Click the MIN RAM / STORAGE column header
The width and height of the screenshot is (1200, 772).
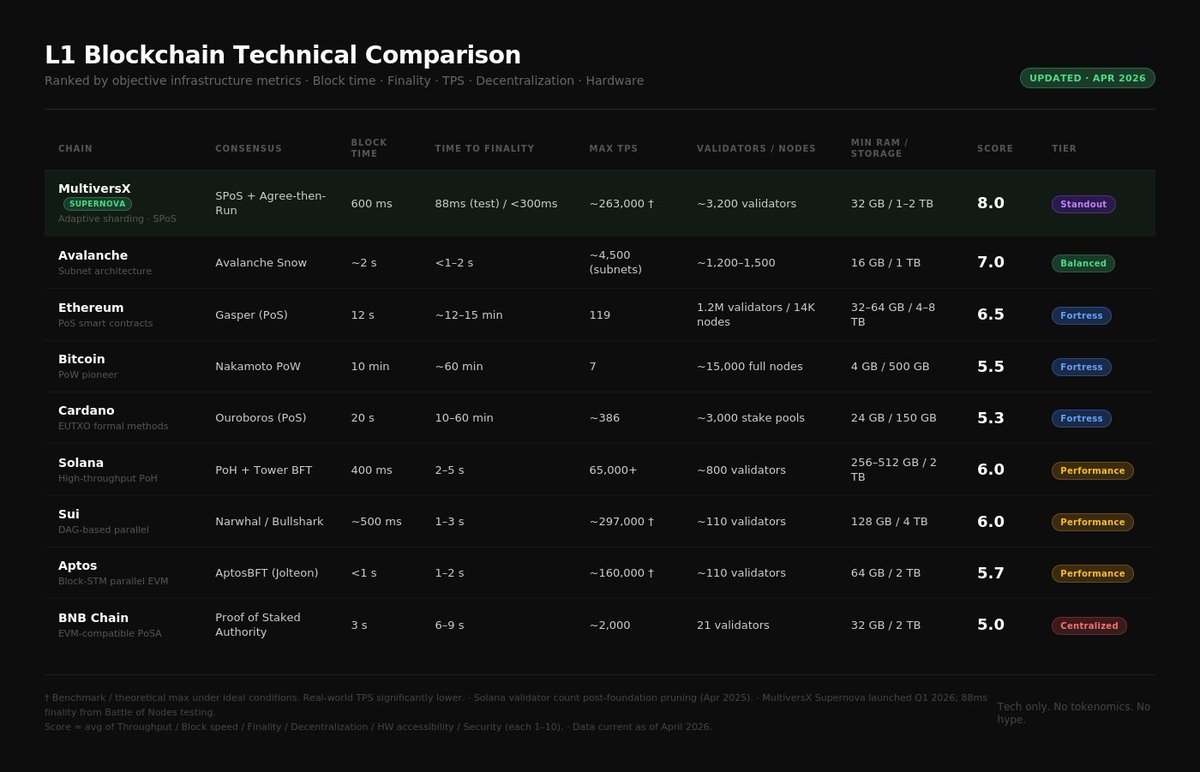point(877,148)
